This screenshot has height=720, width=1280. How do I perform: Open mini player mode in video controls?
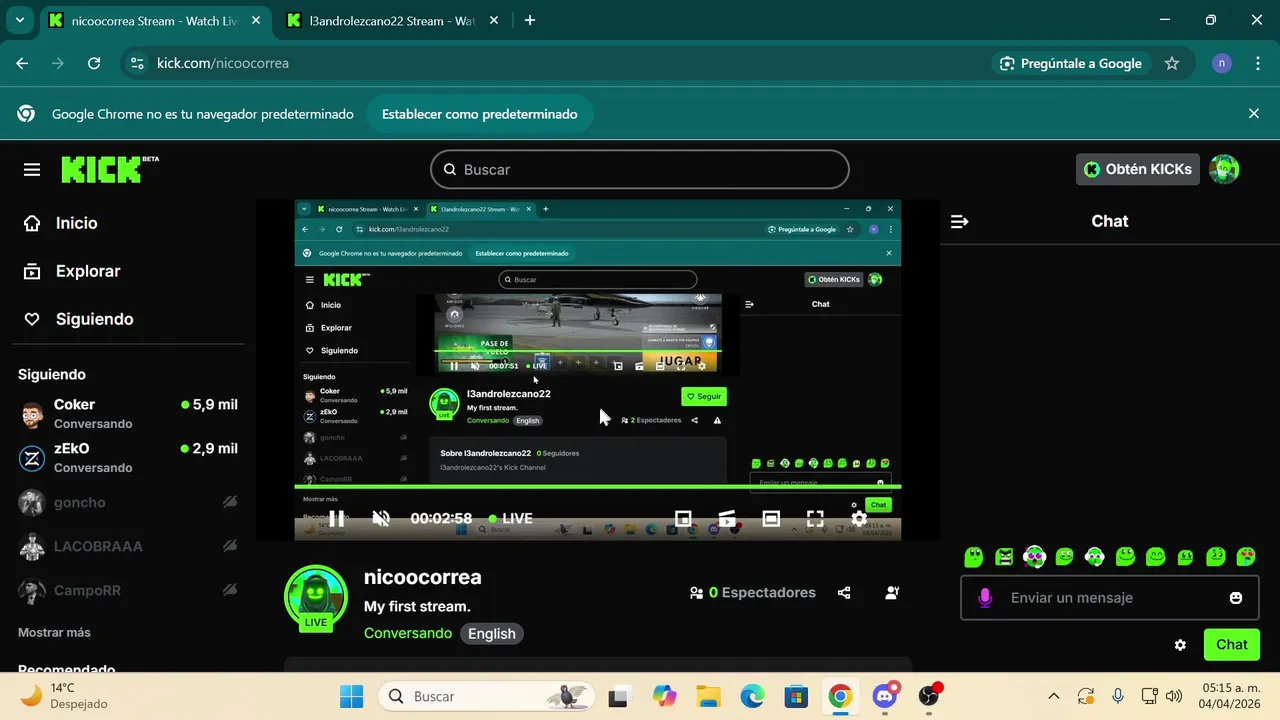coord(683,518)
